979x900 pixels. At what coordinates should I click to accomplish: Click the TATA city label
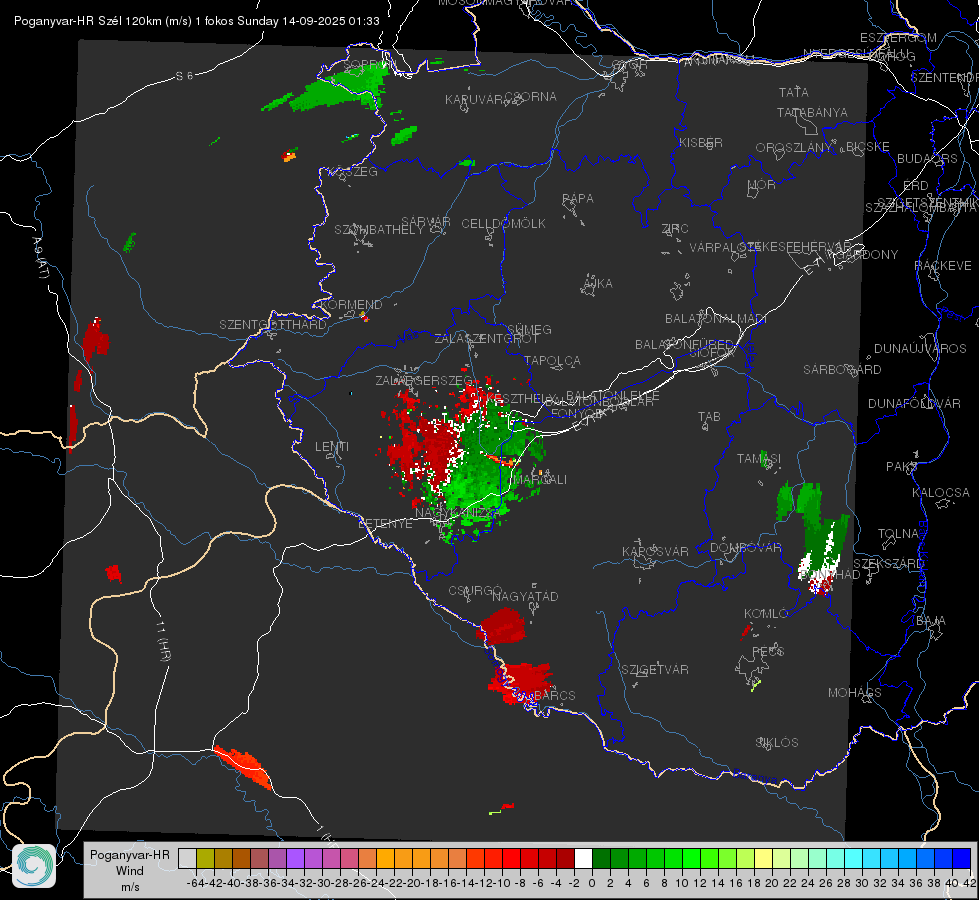click(x=794, y=92)
